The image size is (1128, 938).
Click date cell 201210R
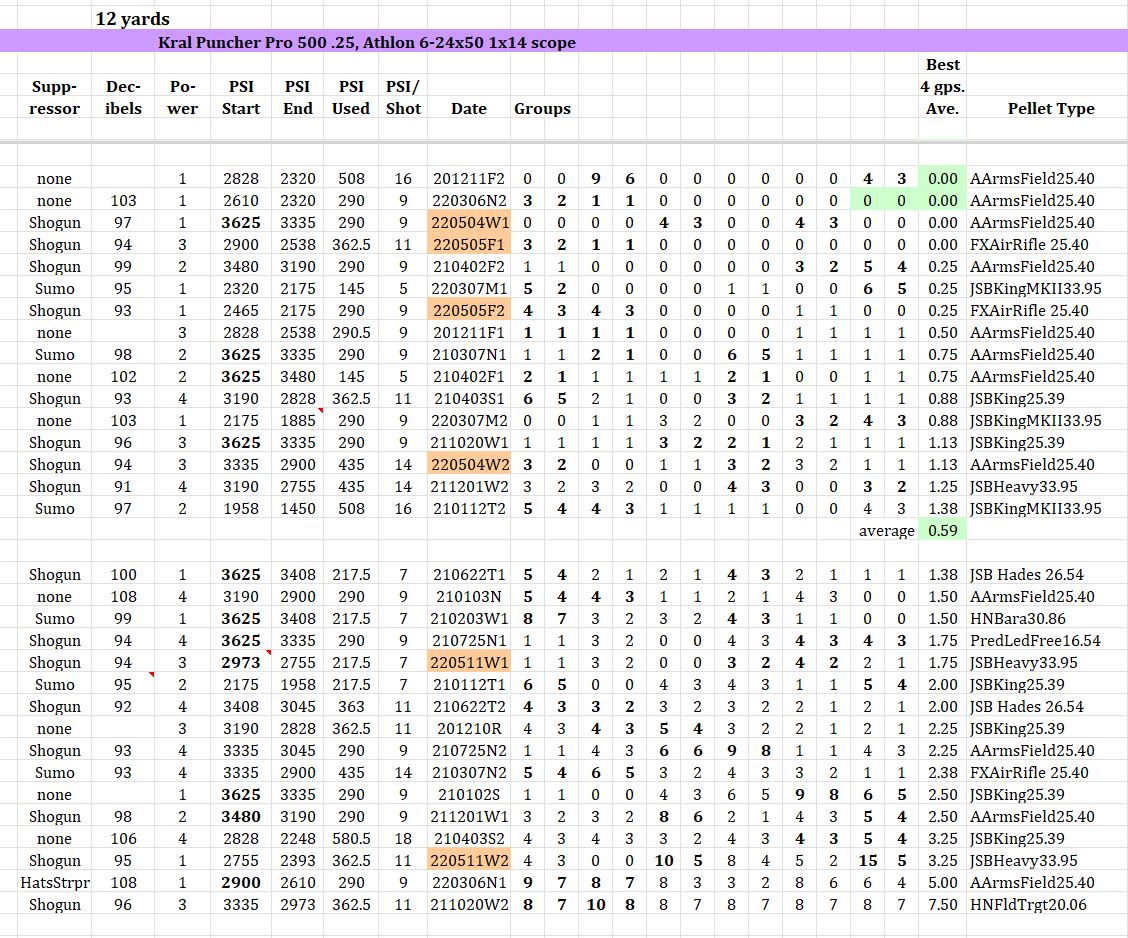(469, 729)
